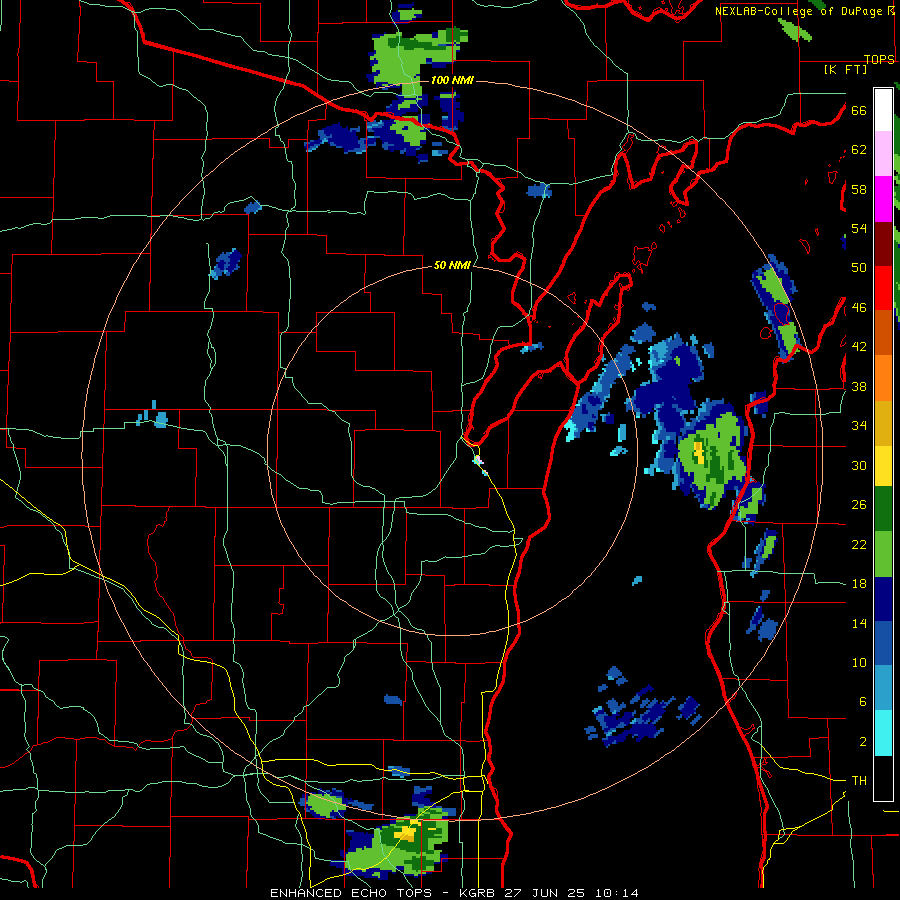Select the dark orange legend swatch
900x900 pixels.
(883, 332)
